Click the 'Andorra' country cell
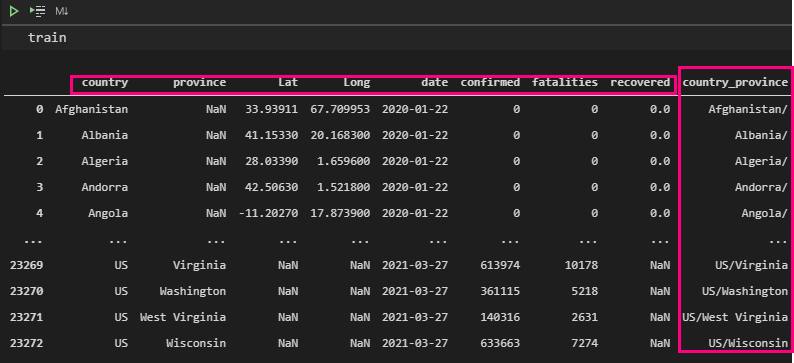Screen dimensions: 794x363 [x=105, y=187]
